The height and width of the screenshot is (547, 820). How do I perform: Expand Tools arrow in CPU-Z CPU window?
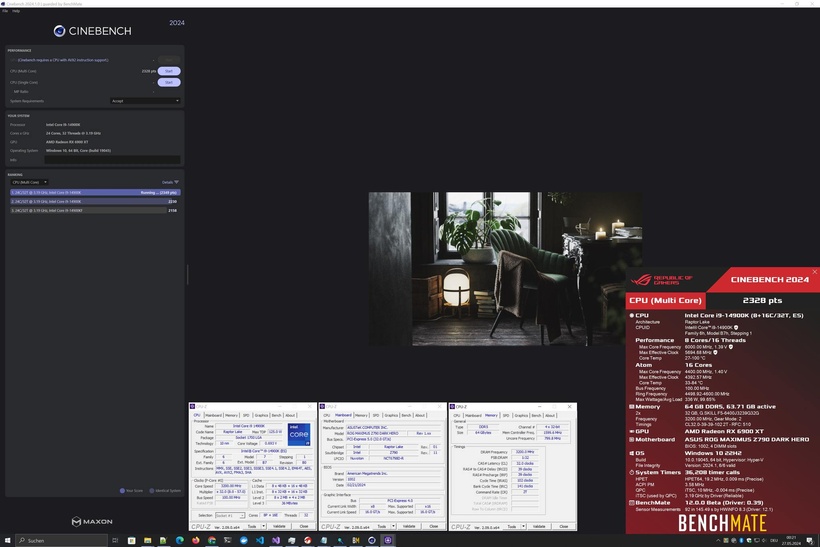tap(263, 527)
